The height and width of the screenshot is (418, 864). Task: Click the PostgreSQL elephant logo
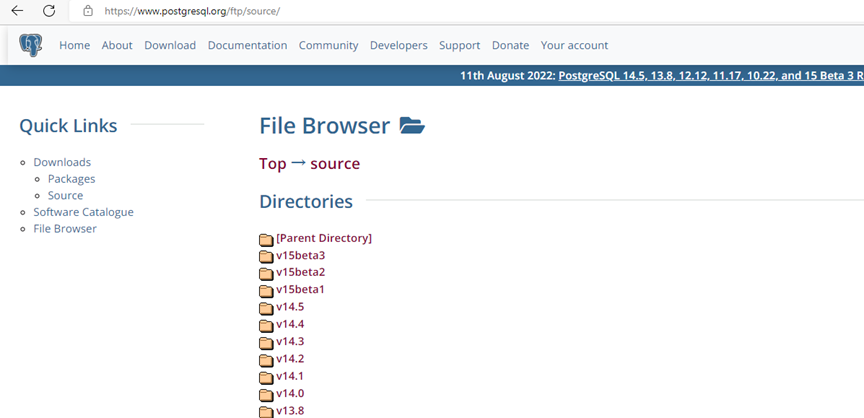(x=30, y=45)
